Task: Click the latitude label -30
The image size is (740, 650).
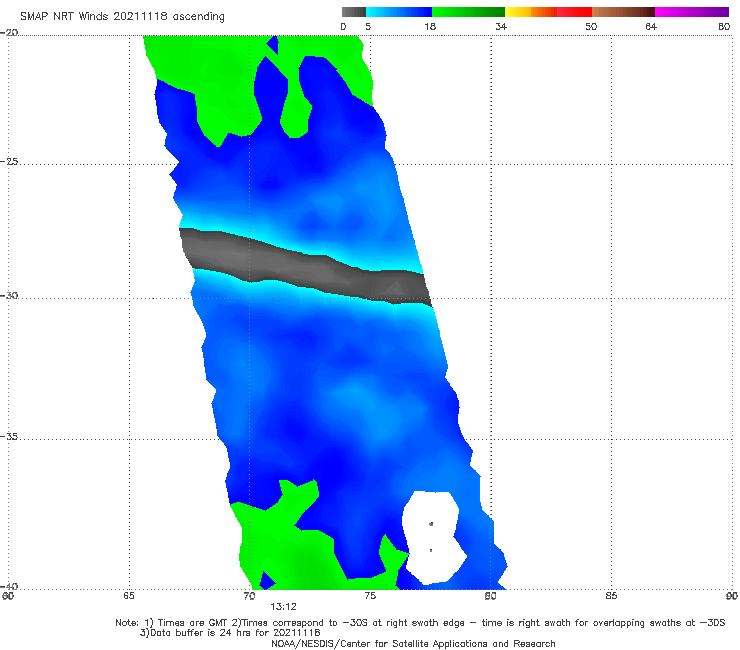Action: click(x=9, y=295)
